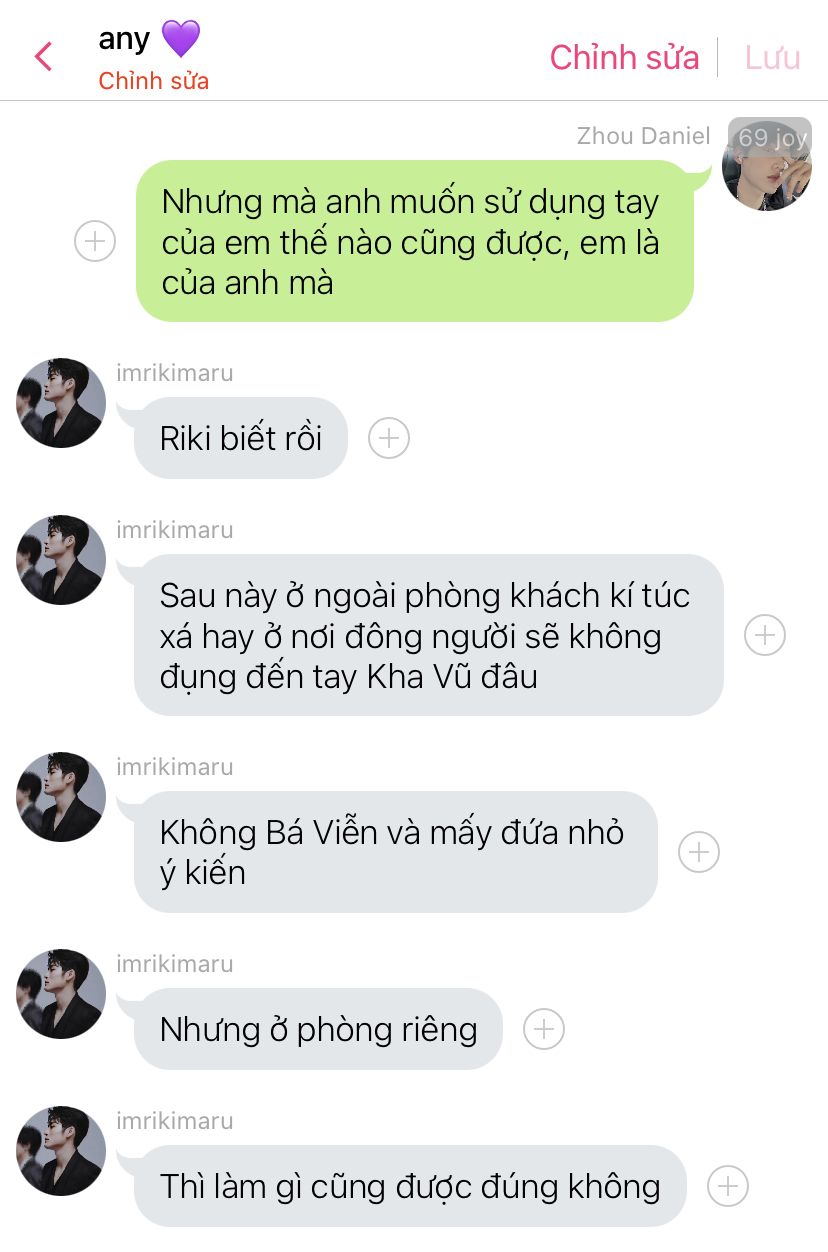Tap the 'Lưu' save button
Viewport: 828px width, 1252px height.
773,57
